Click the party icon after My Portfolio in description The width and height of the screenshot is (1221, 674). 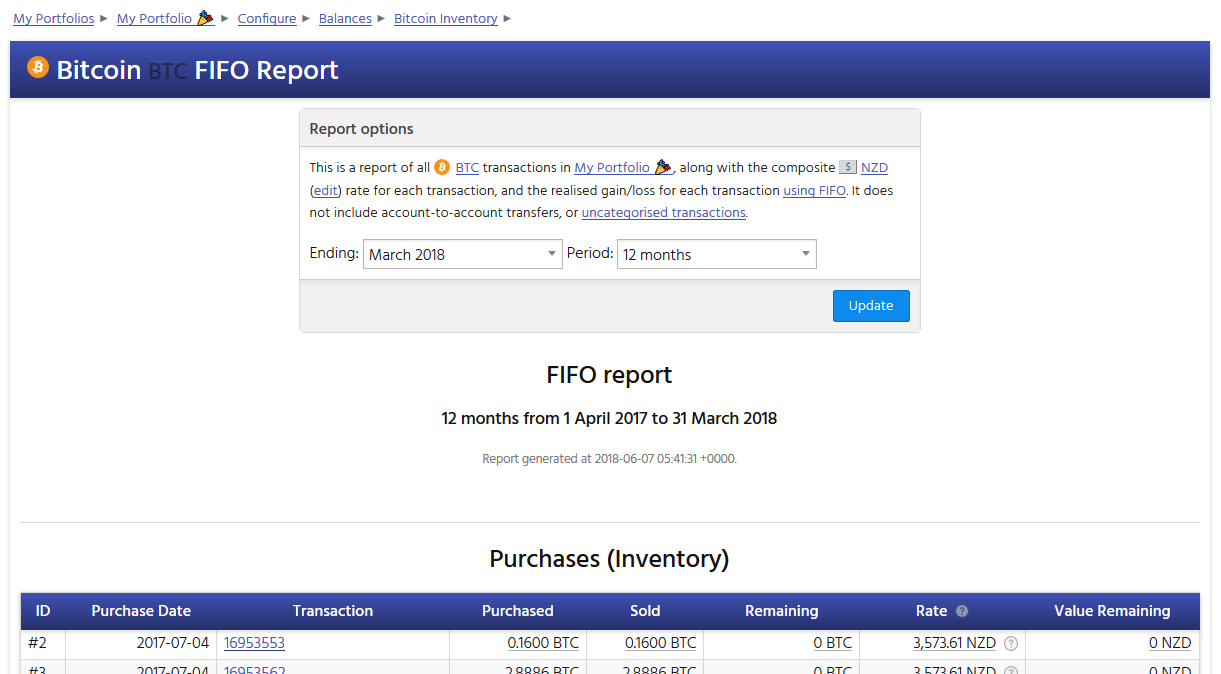663,167
